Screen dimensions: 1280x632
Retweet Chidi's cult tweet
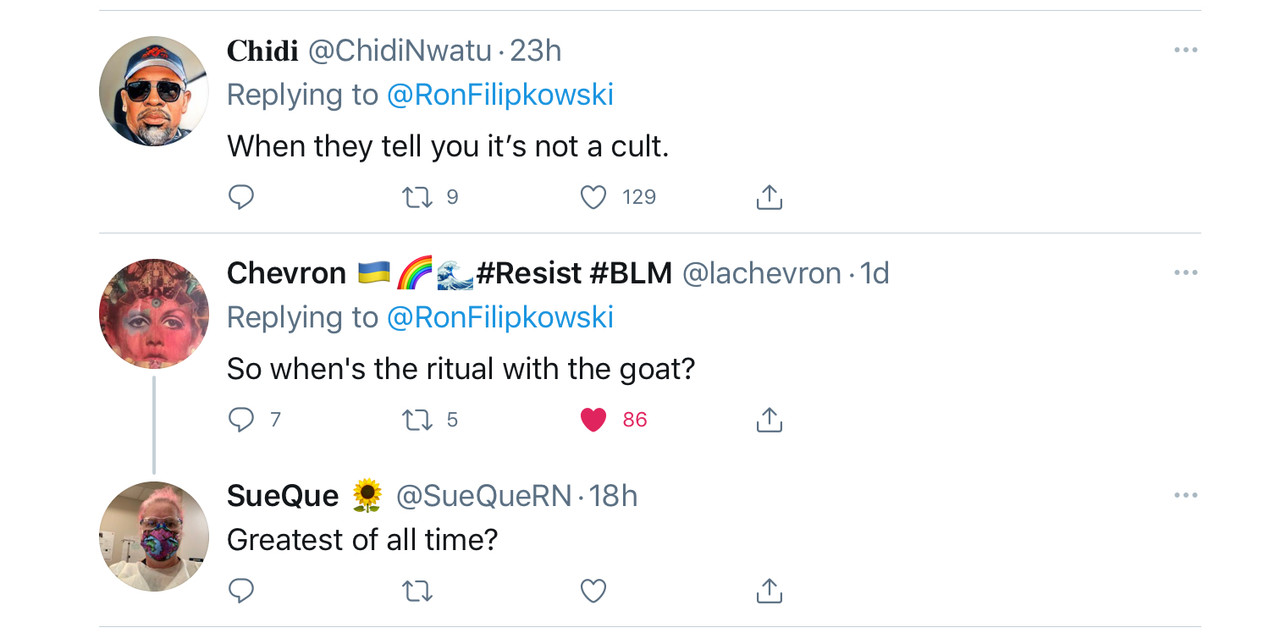pos(416,197)
